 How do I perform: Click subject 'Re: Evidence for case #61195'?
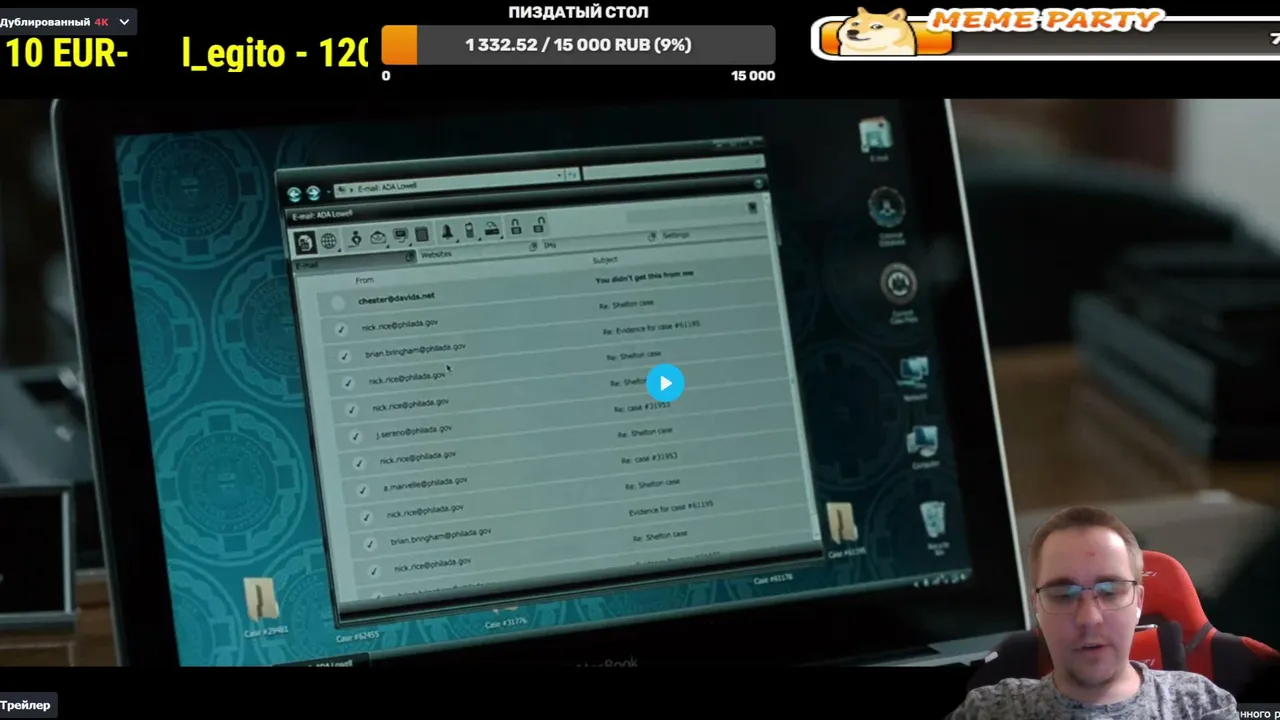coord(651,327)
